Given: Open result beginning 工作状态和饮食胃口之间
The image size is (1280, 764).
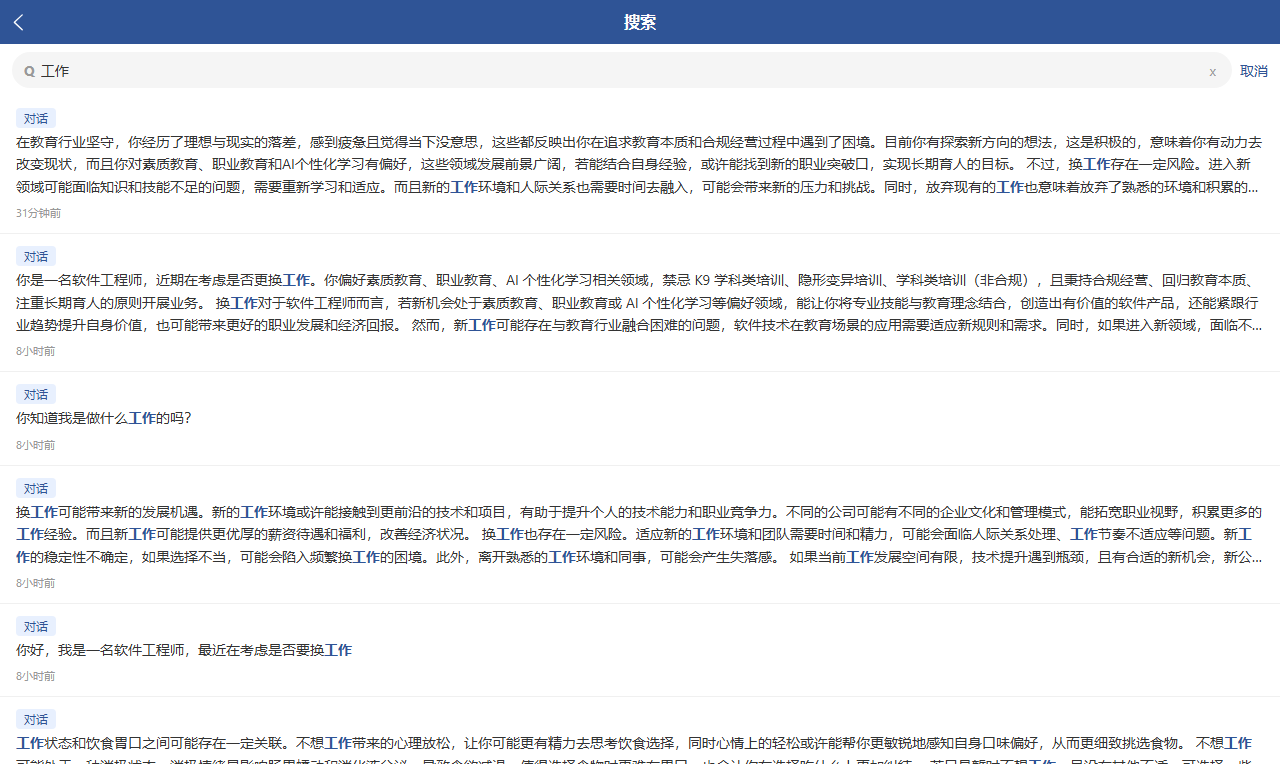Looking at the screenshot, I should point(640,732).
